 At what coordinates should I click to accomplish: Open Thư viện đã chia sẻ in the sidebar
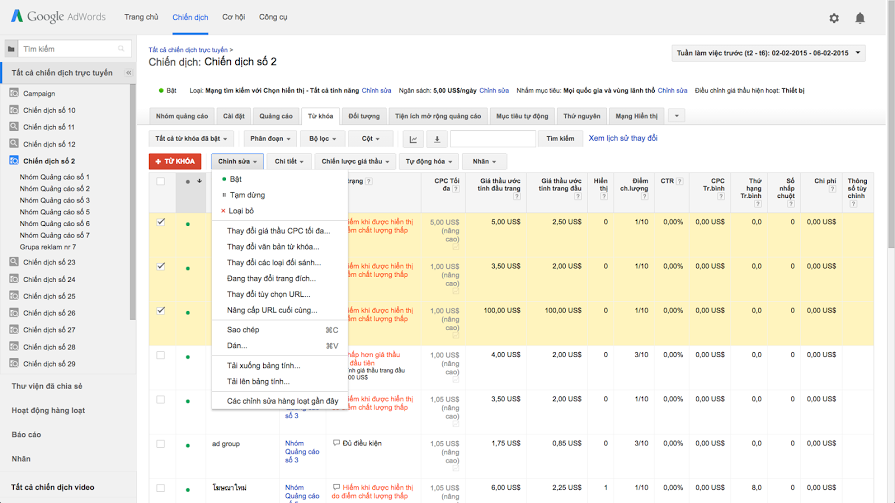[47, 386]
